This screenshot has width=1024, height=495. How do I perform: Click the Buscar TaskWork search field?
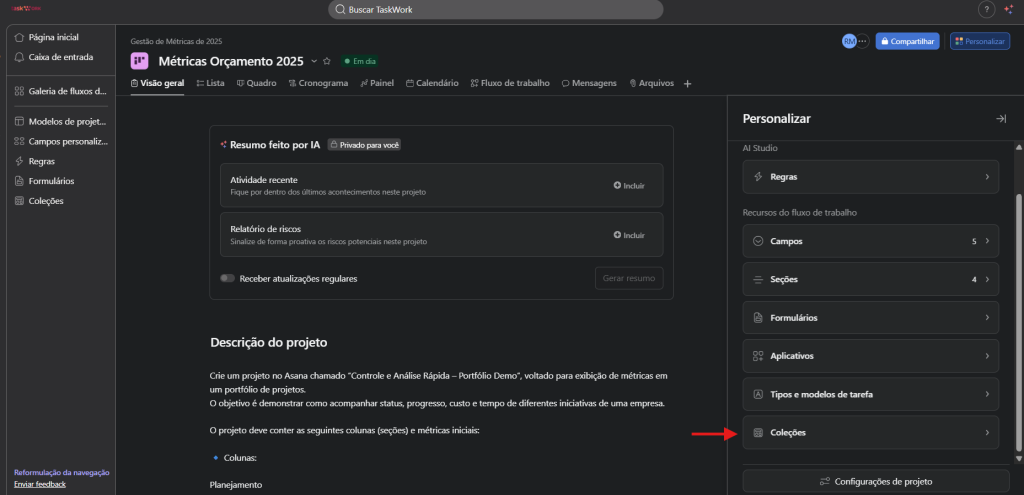495,10
